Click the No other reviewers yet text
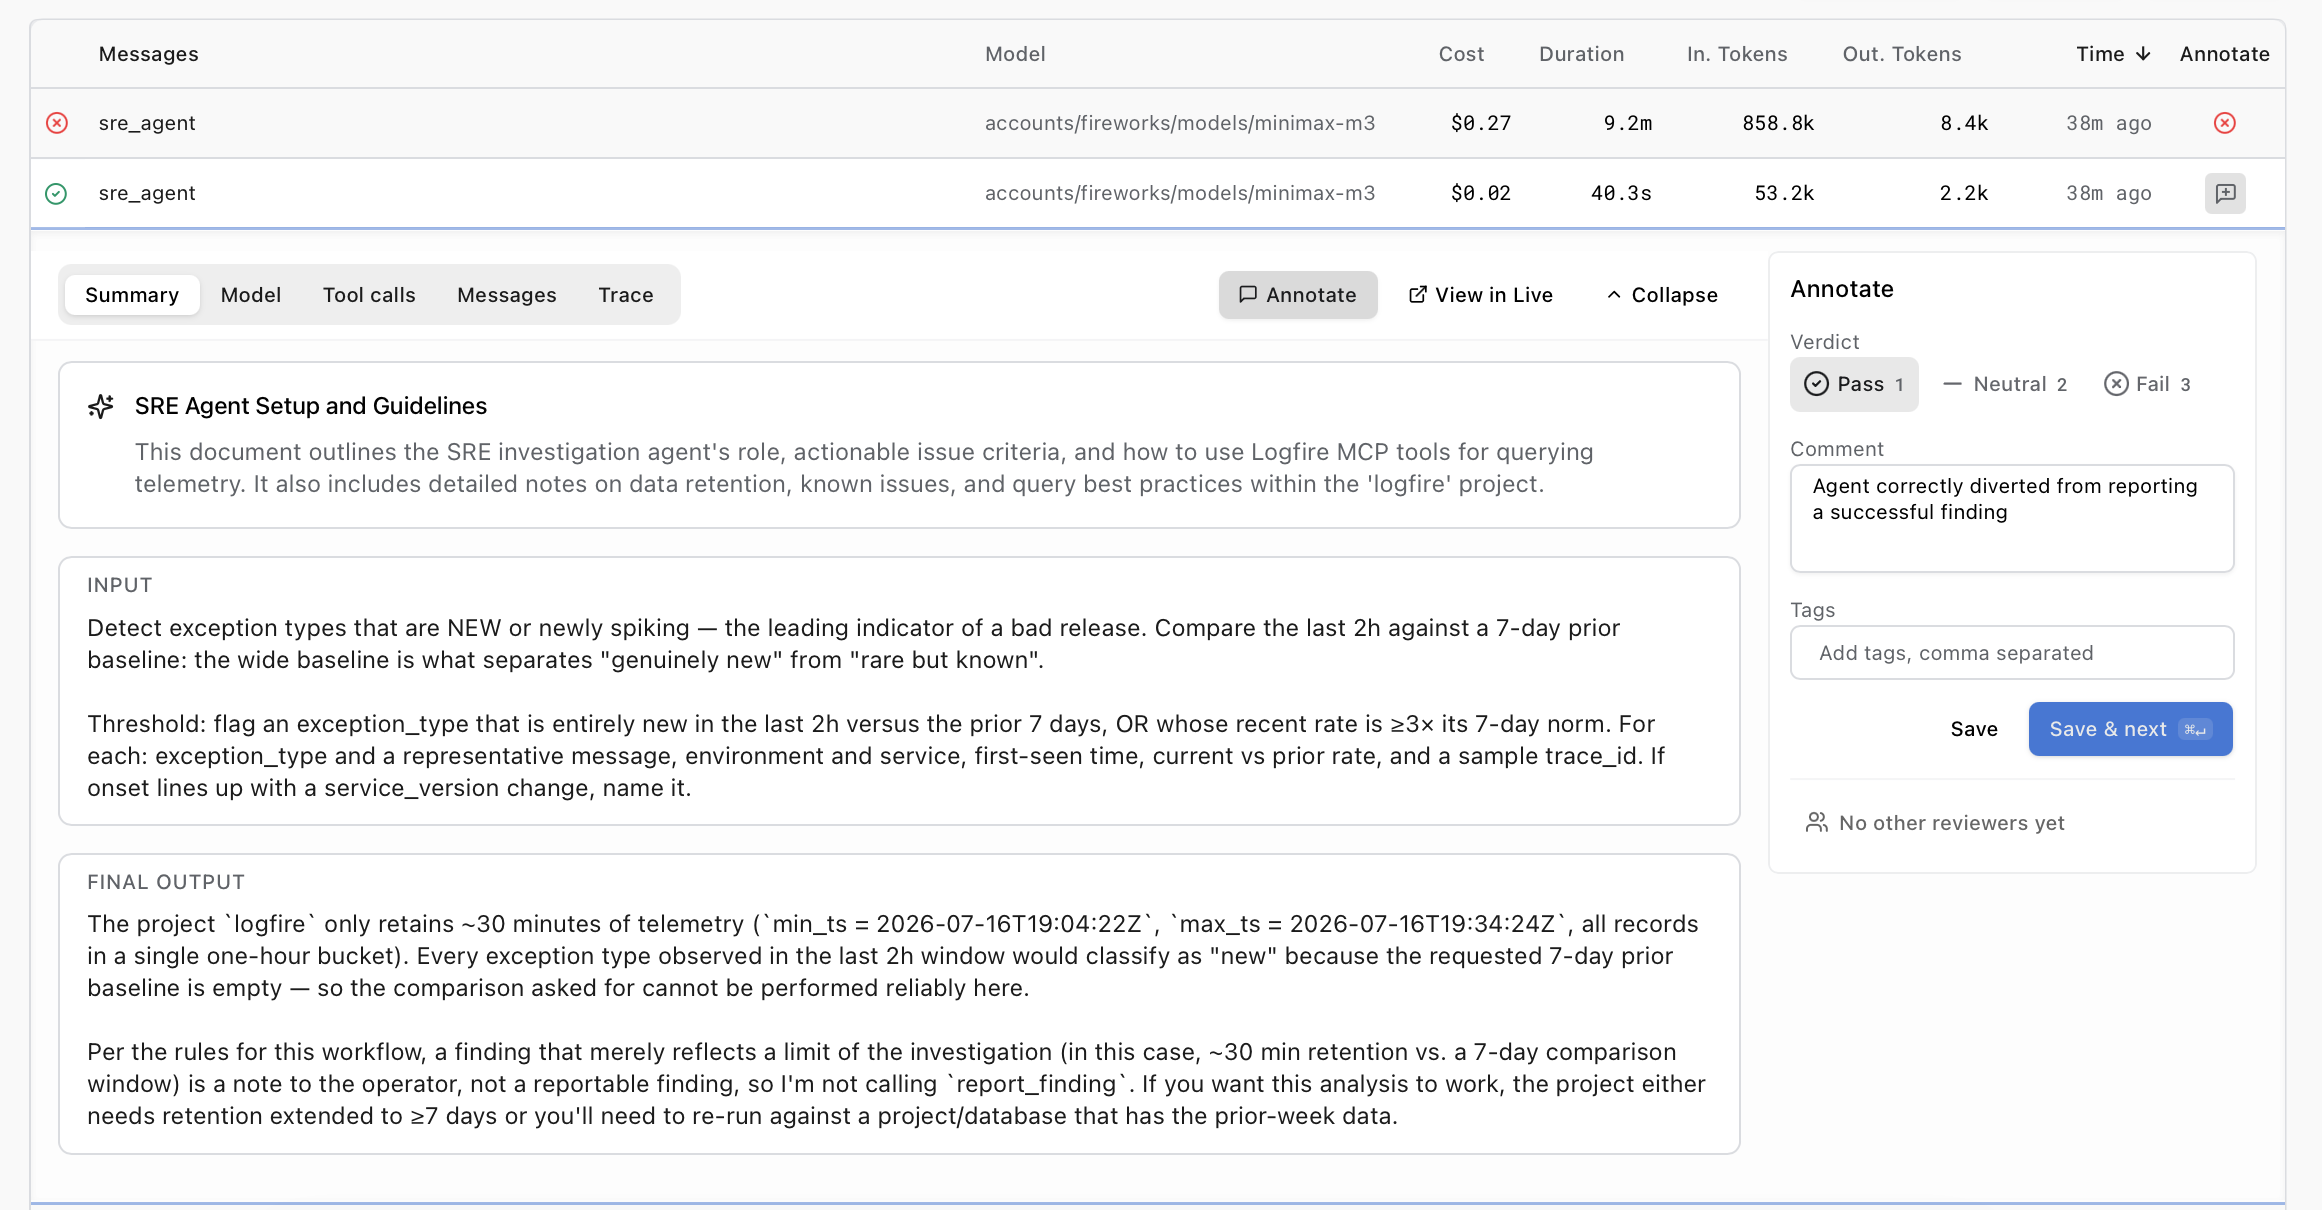 point(1951,823)
